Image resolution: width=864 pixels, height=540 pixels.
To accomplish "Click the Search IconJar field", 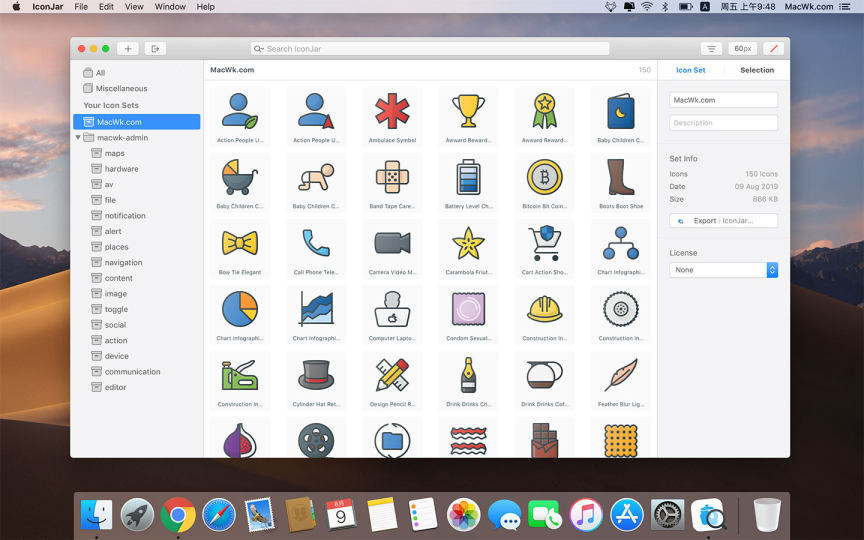I will click(430, 48).
